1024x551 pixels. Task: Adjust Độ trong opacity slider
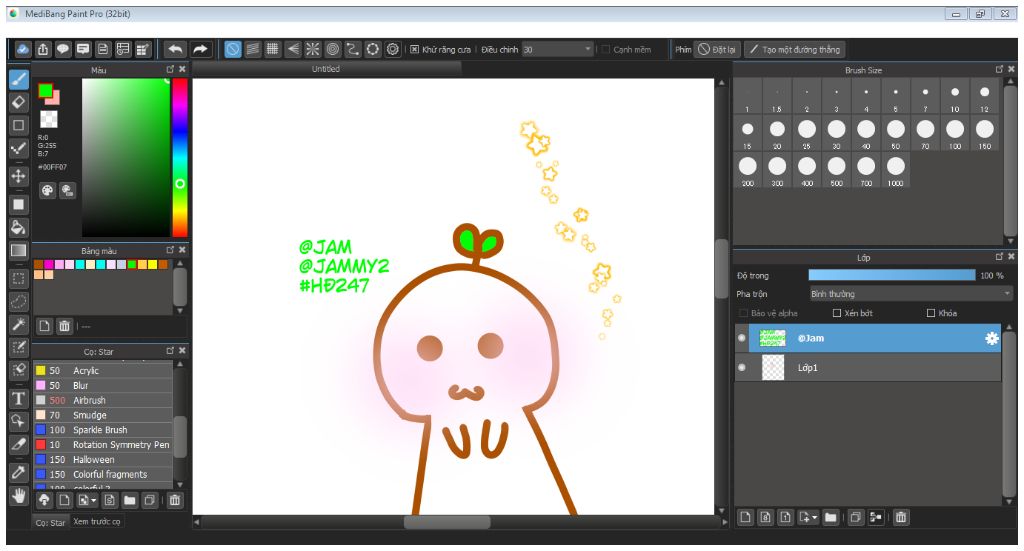[891, 276]
